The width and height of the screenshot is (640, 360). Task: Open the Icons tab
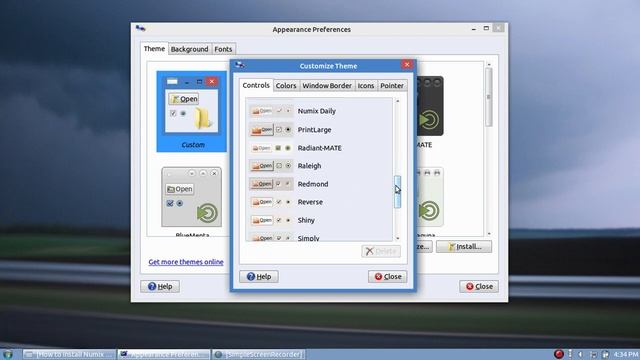point(366,86)
